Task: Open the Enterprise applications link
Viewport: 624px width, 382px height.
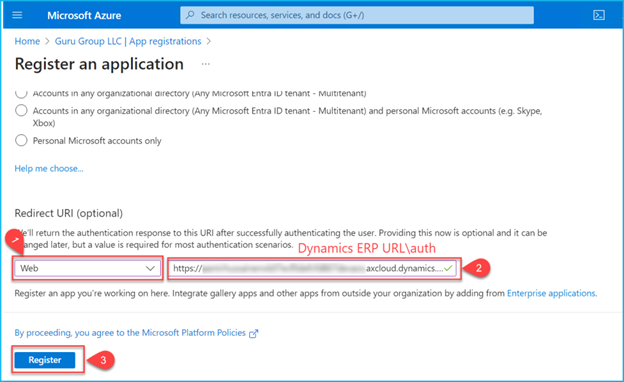Action: coord(551,293)
